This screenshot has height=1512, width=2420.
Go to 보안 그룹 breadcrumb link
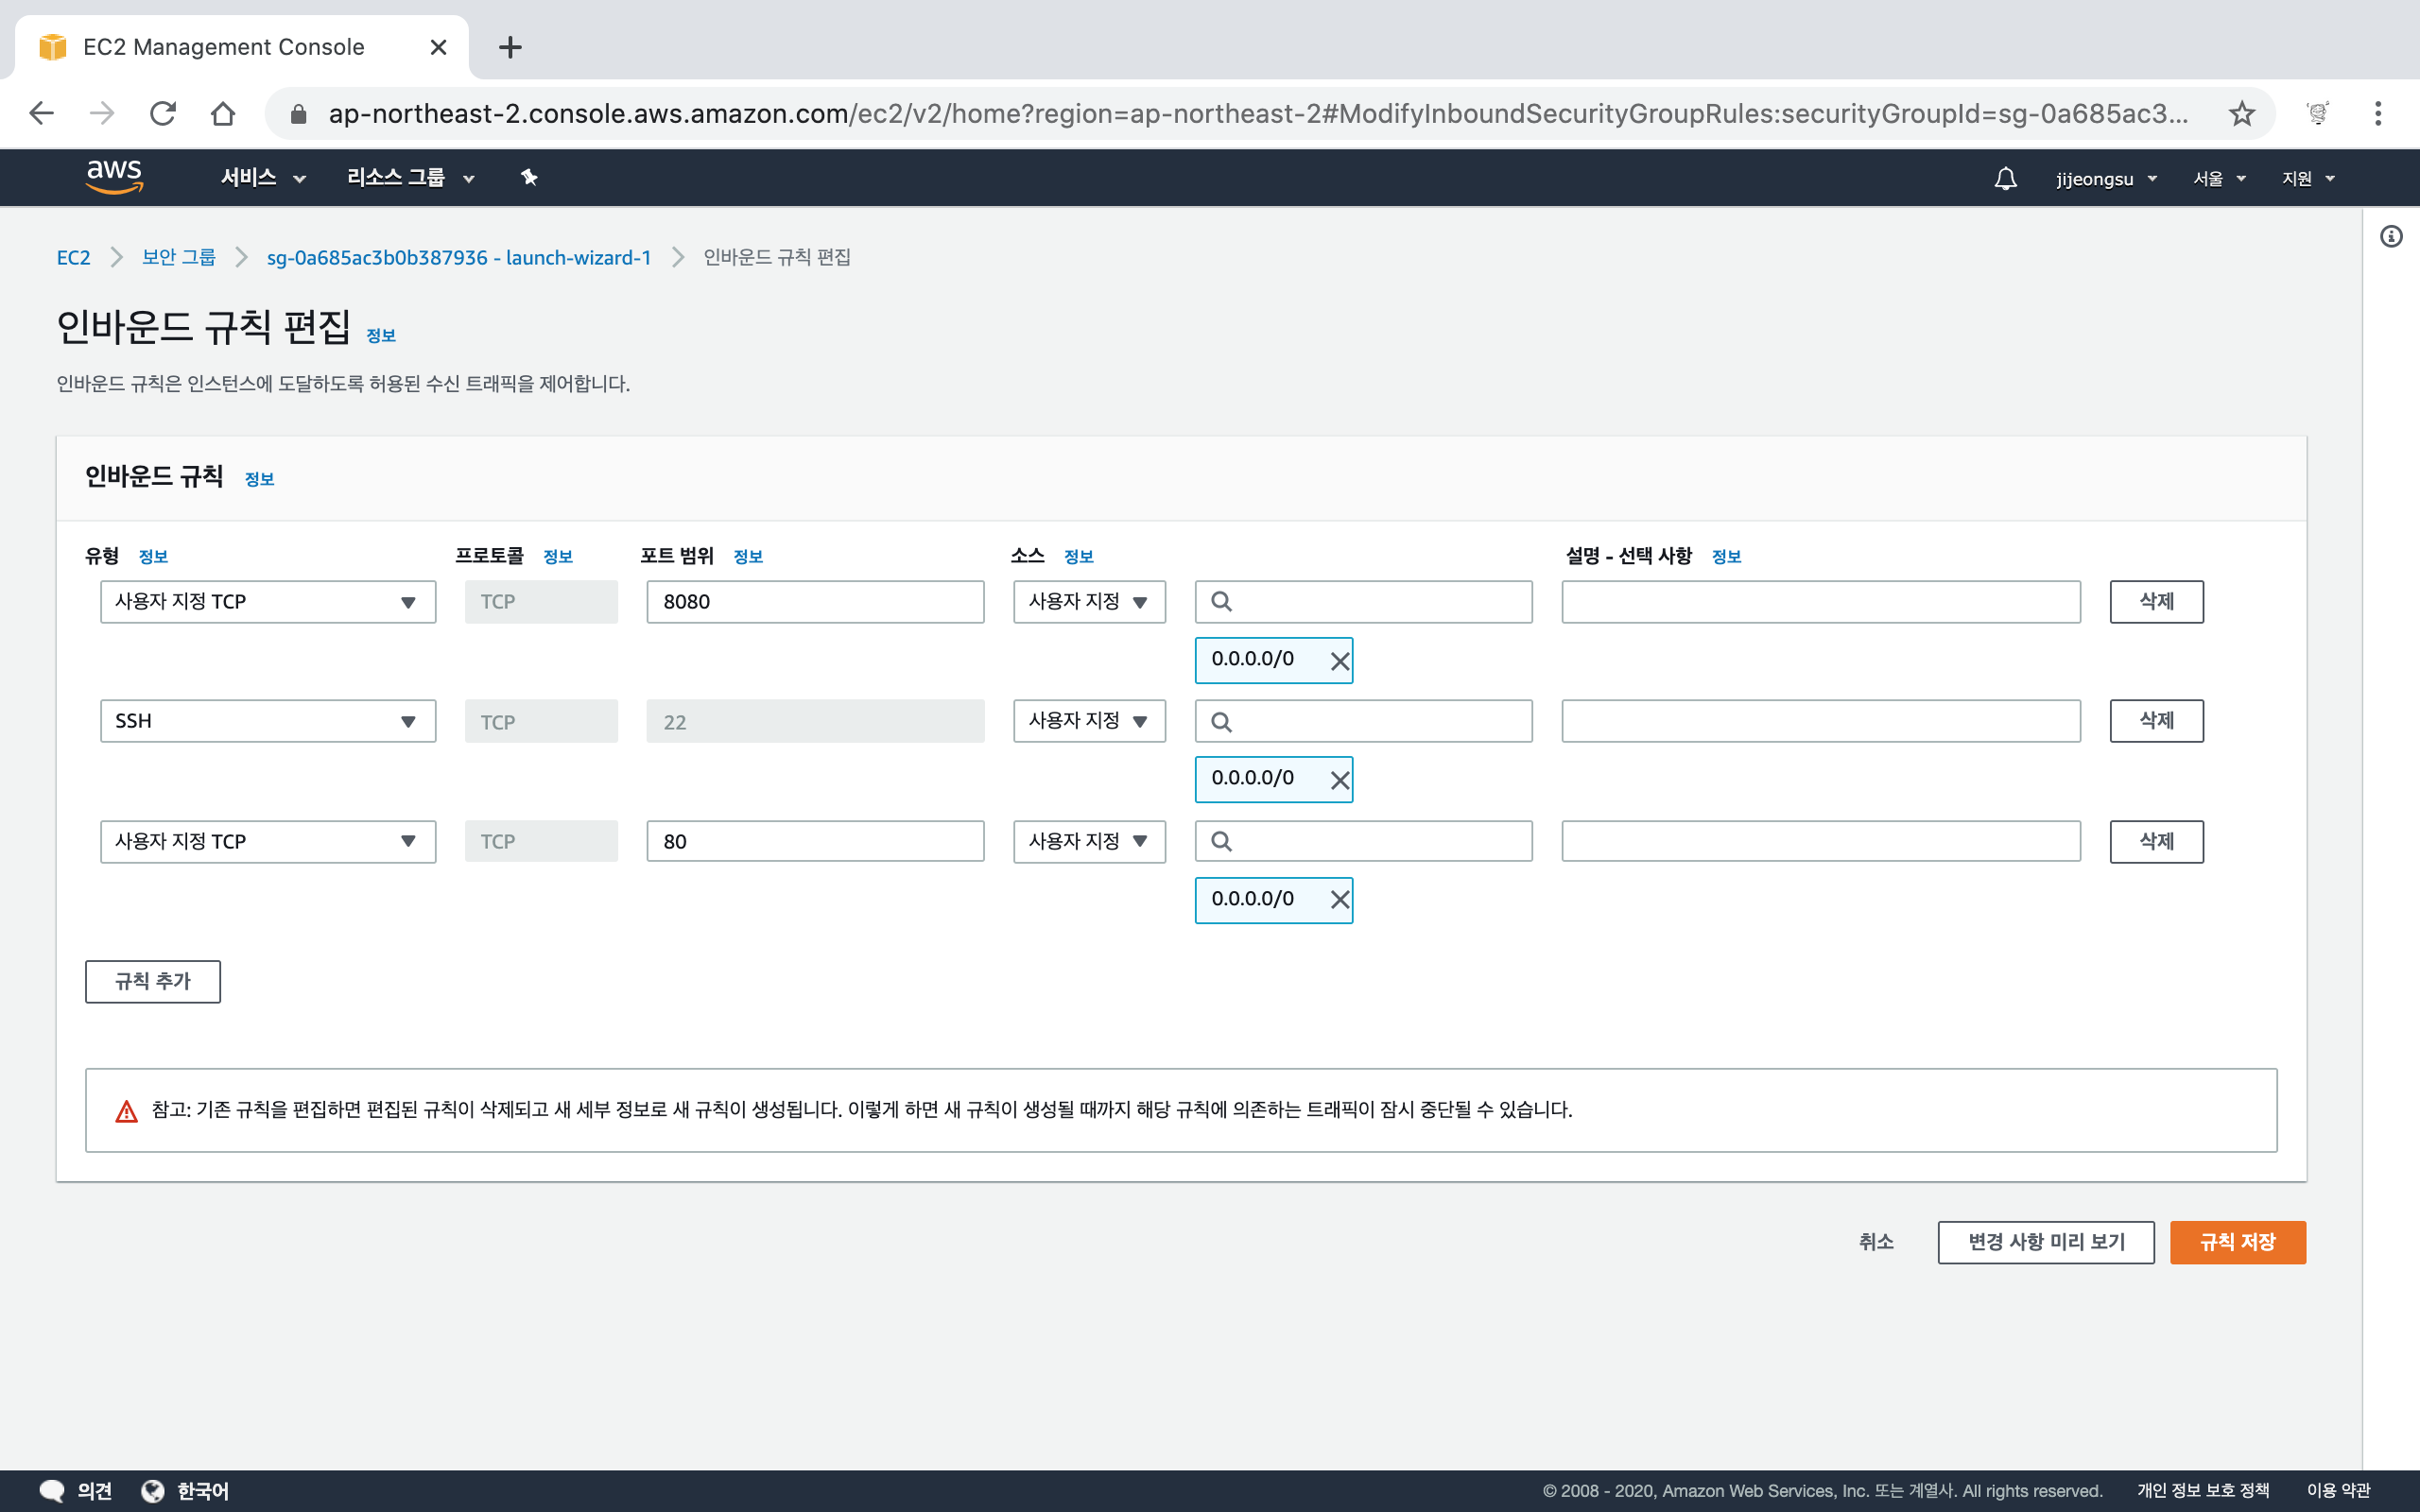click(x=178, y=257)
